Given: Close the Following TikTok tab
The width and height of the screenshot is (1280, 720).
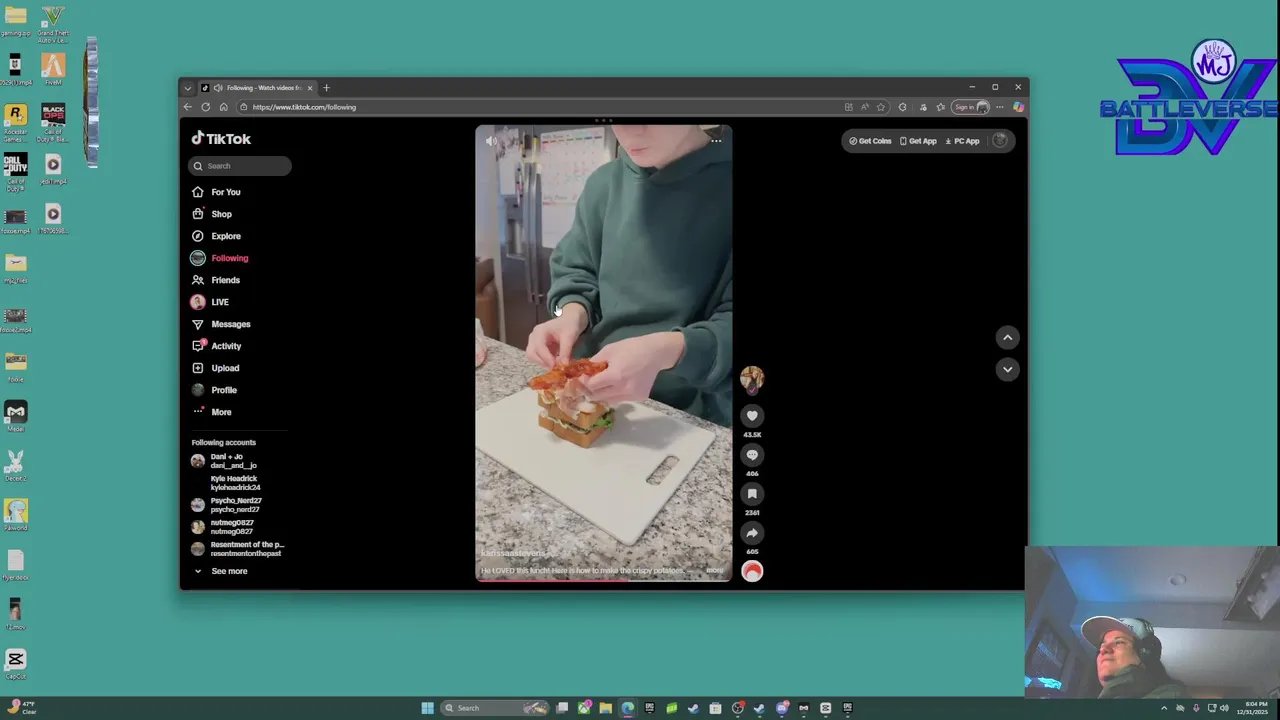Looking at the screenshot, I should pos(309,88).
